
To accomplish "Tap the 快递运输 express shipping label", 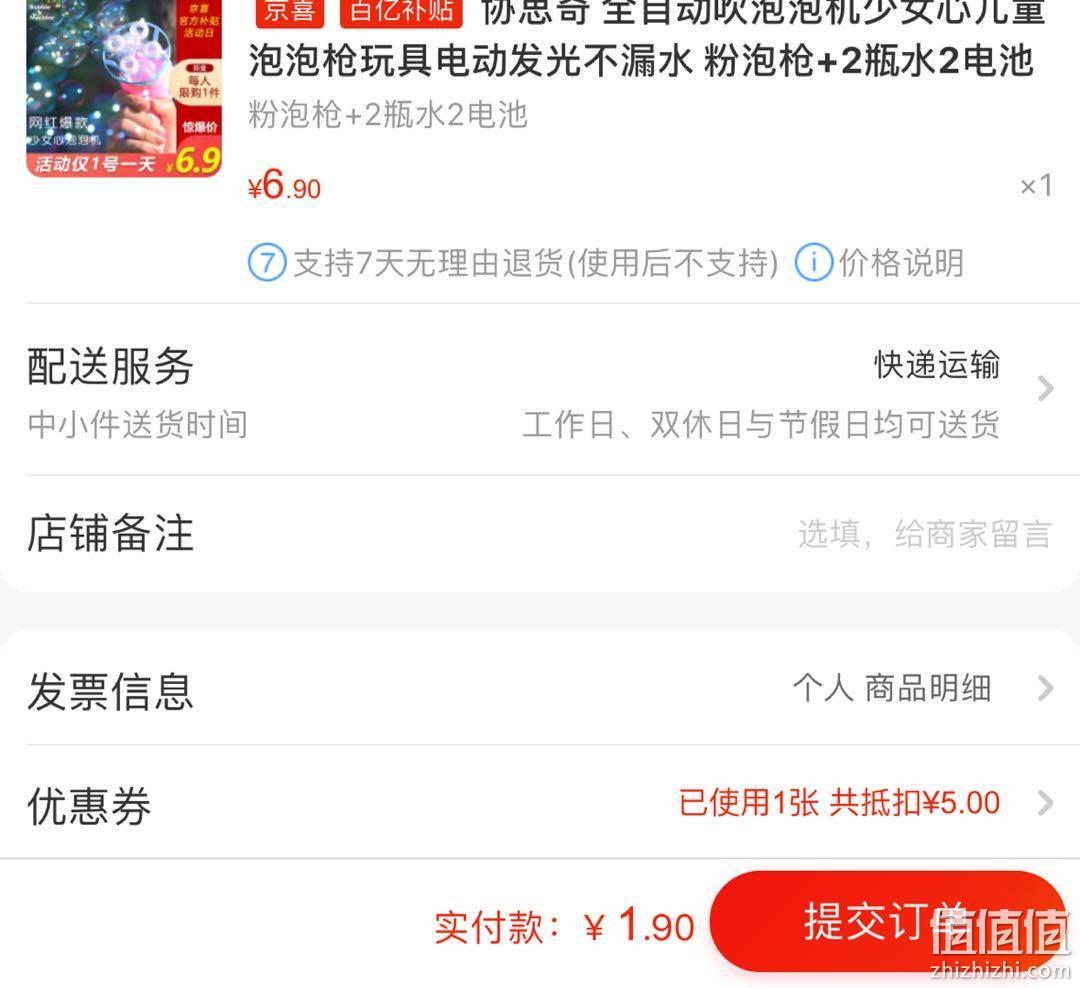I will (x=937, y=365).
